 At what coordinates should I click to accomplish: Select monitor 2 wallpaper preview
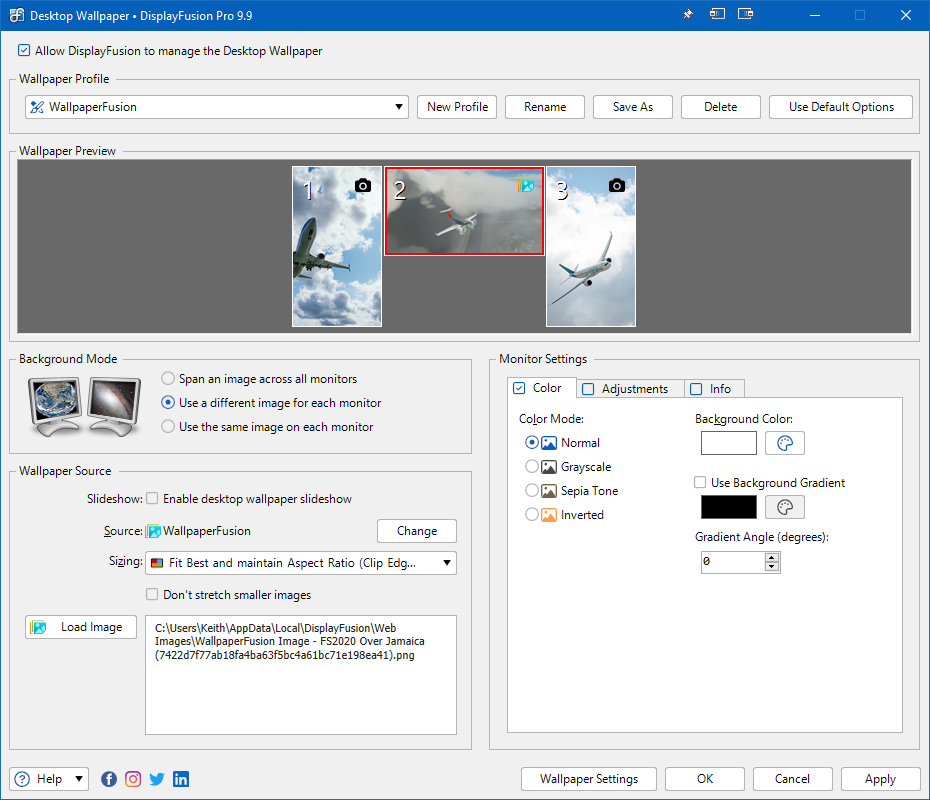coord(464,211)
